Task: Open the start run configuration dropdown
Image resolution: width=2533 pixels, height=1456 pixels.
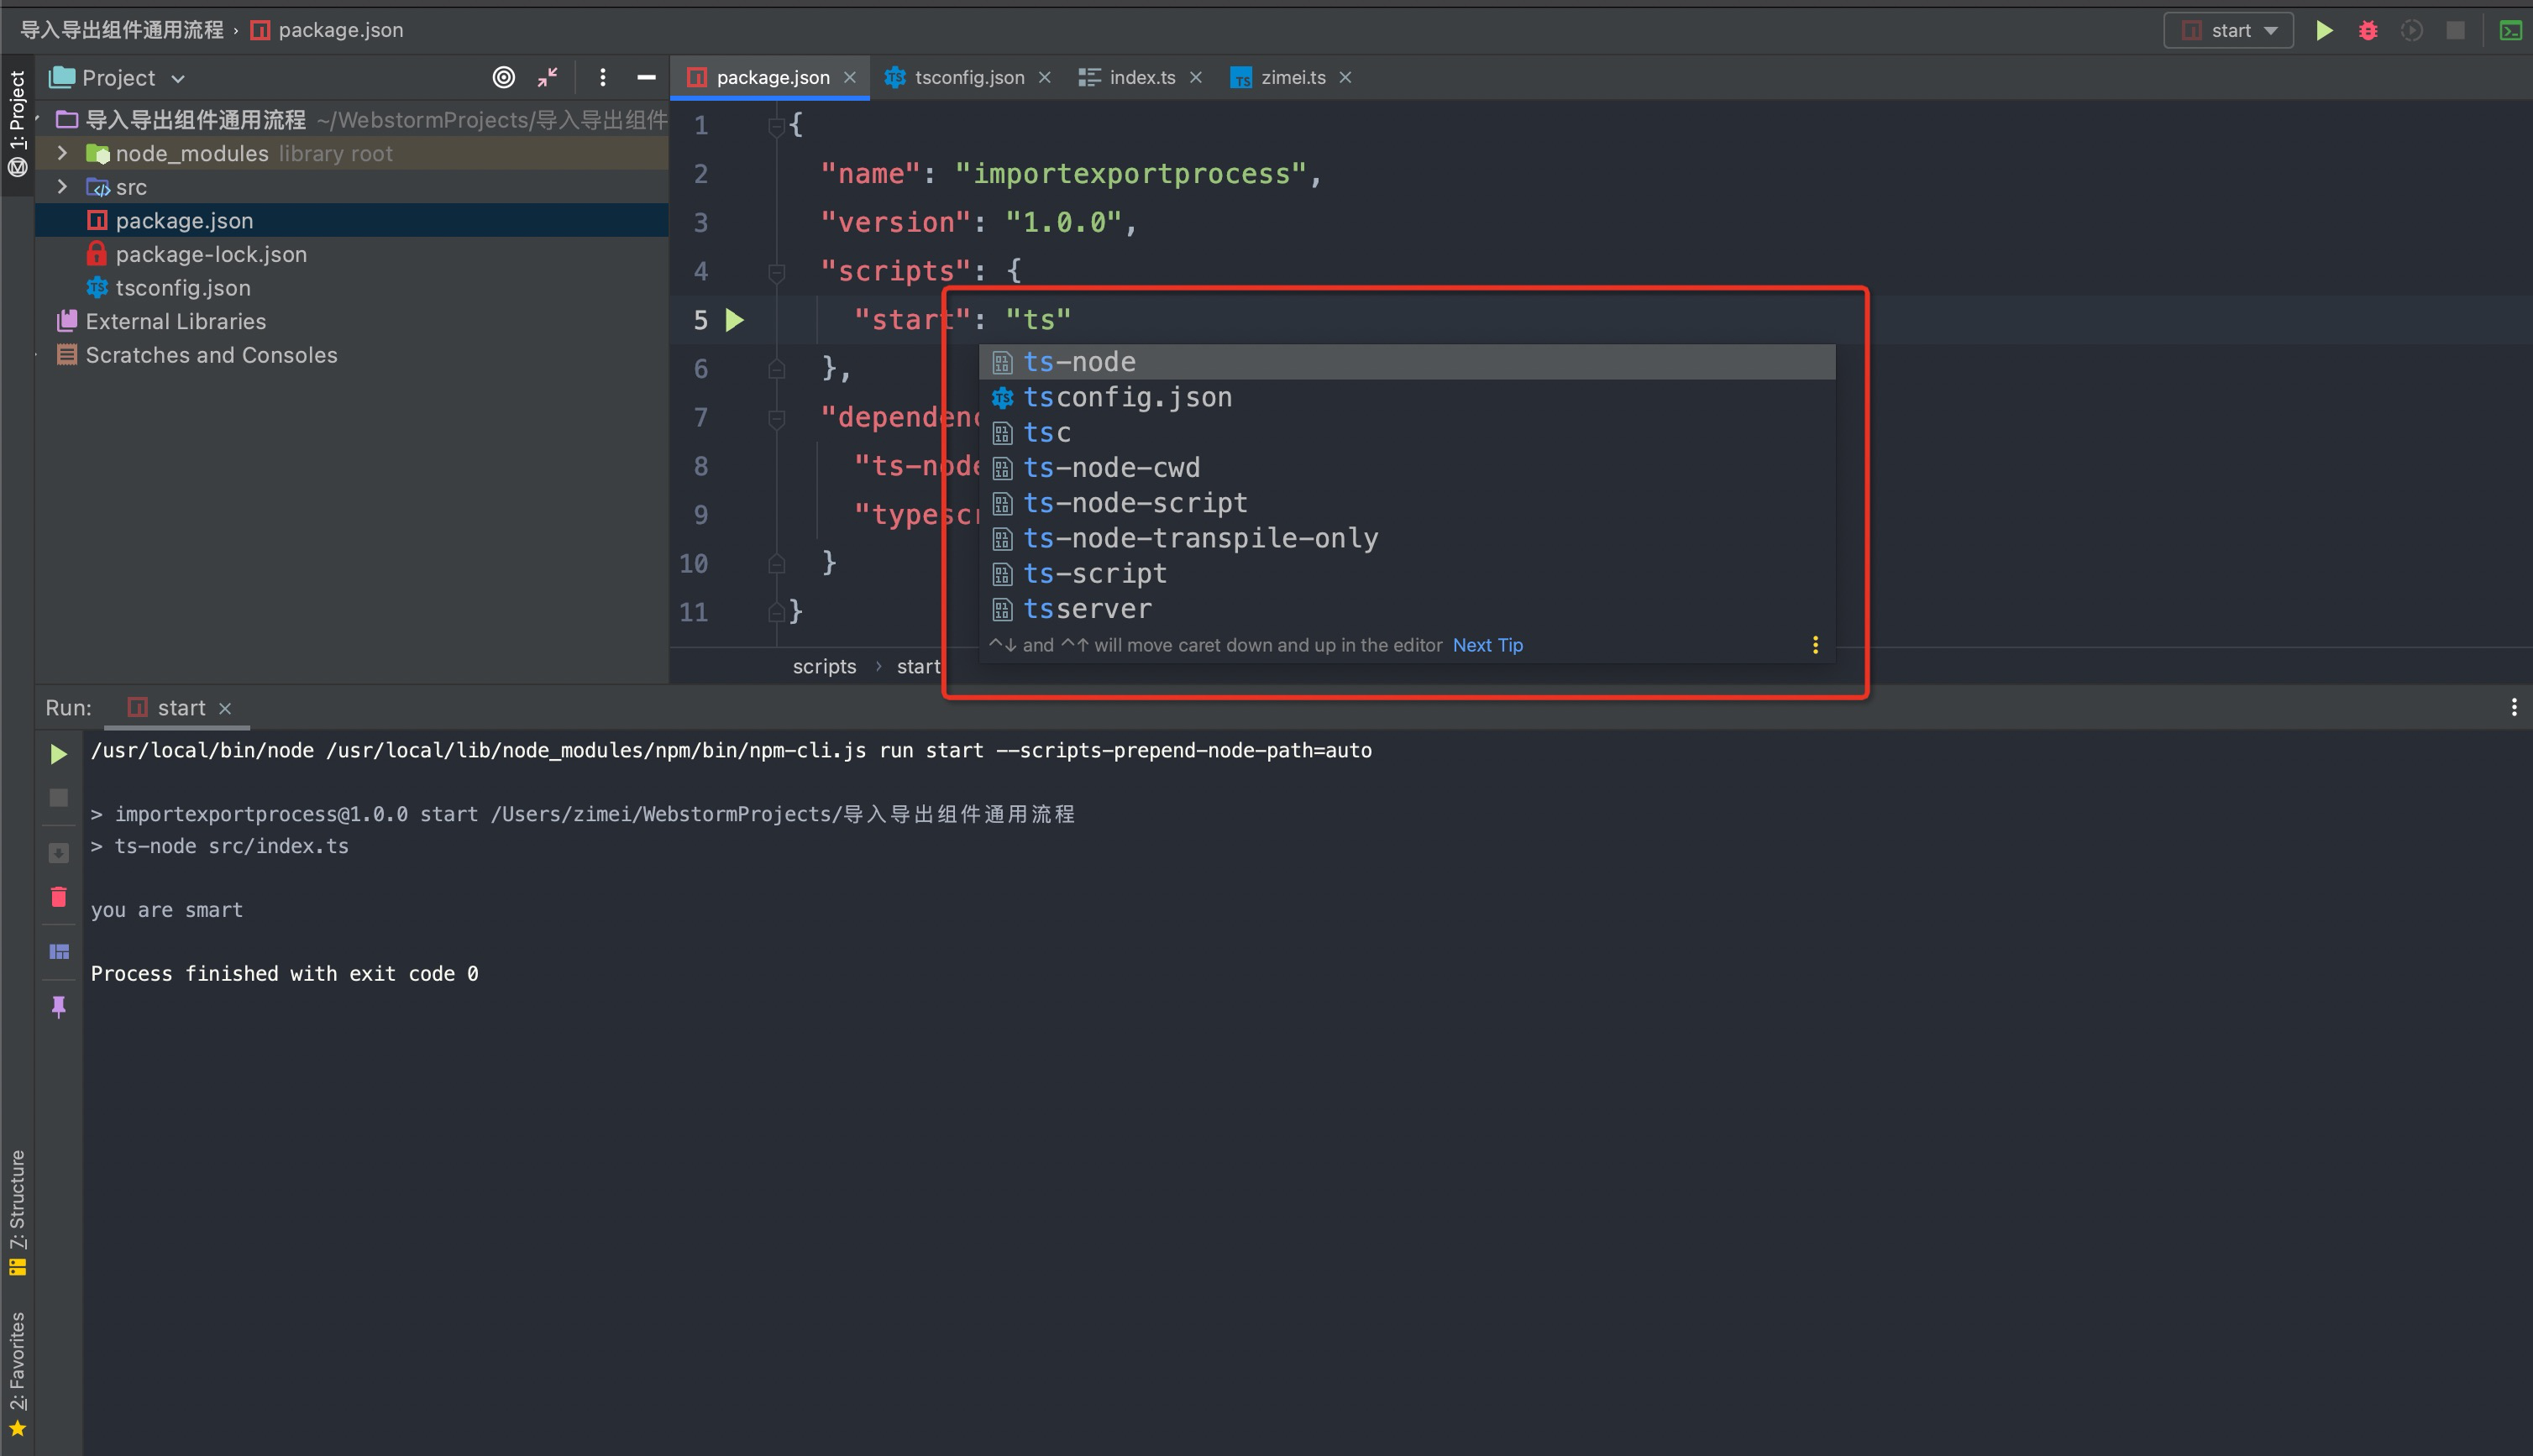Action: click(2228, 30)
